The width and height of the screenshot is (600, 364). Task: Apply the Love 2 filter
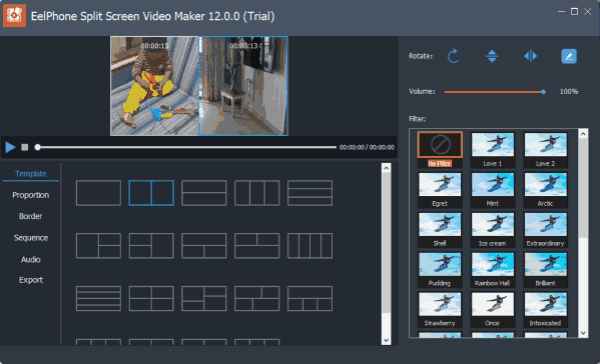545,149
